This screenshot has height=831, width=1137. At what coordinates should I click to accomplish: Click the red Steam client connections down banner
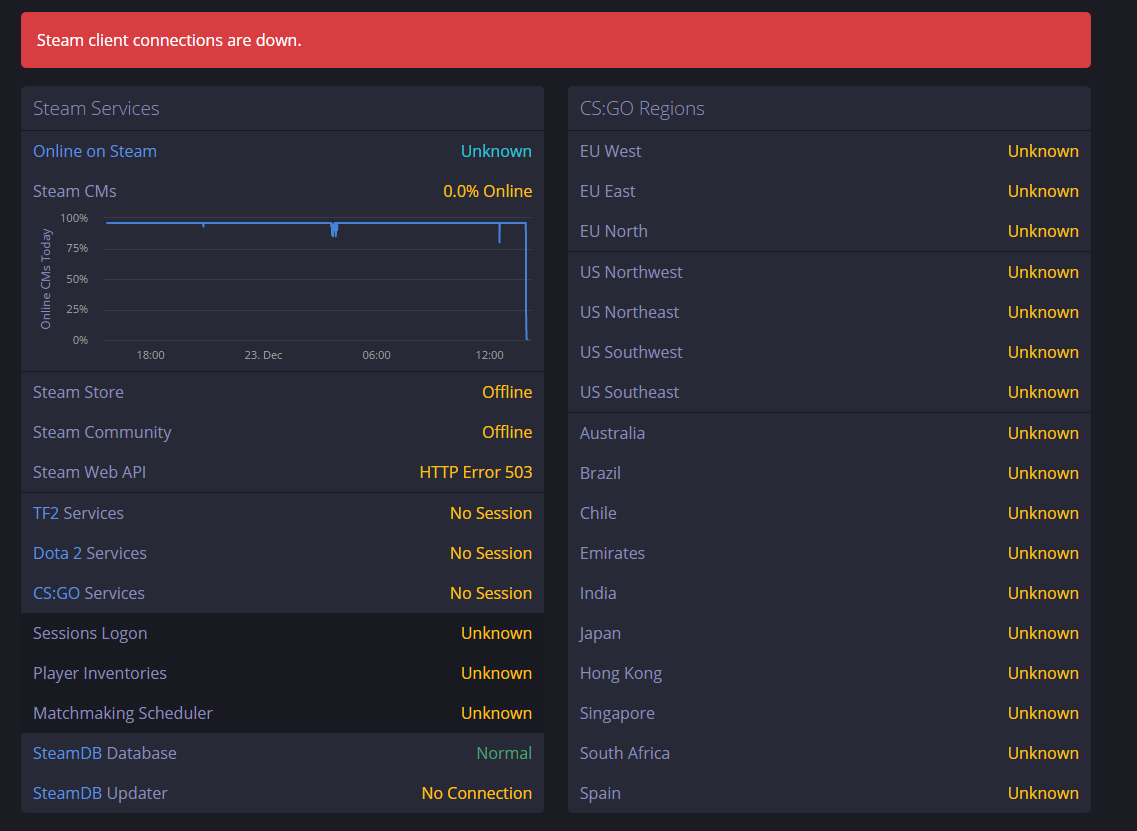555,40
